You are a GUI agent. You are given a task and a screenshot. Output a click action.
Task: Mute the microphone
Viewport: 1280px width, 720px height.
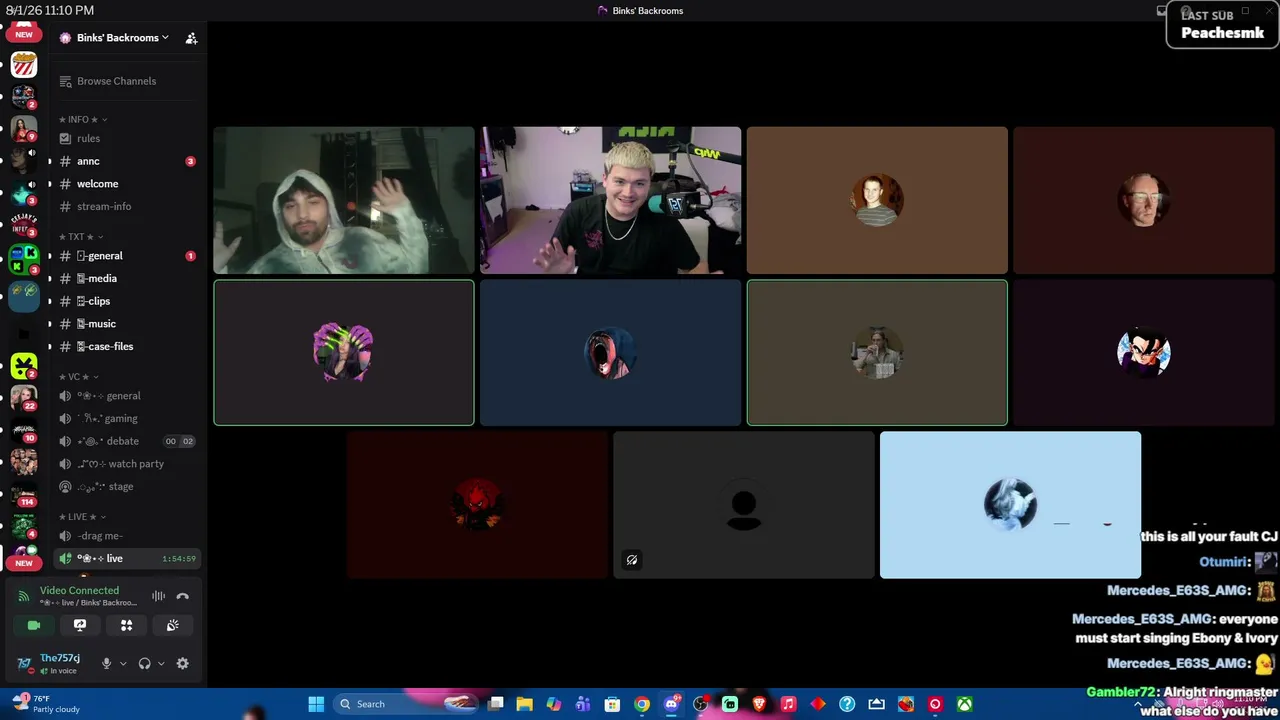click(x=106, y=663)
